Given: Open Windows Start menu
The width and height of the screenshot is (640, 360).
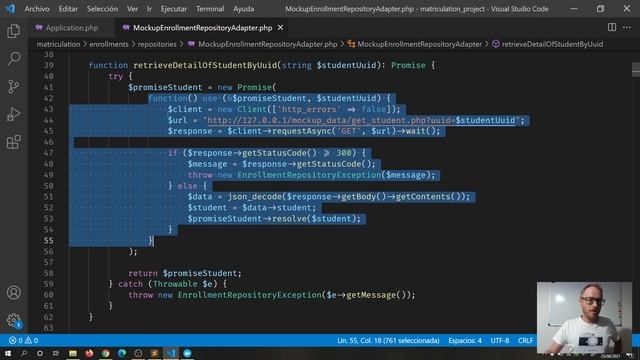Looking at the screenshot, I should click(x=8, y=353).
